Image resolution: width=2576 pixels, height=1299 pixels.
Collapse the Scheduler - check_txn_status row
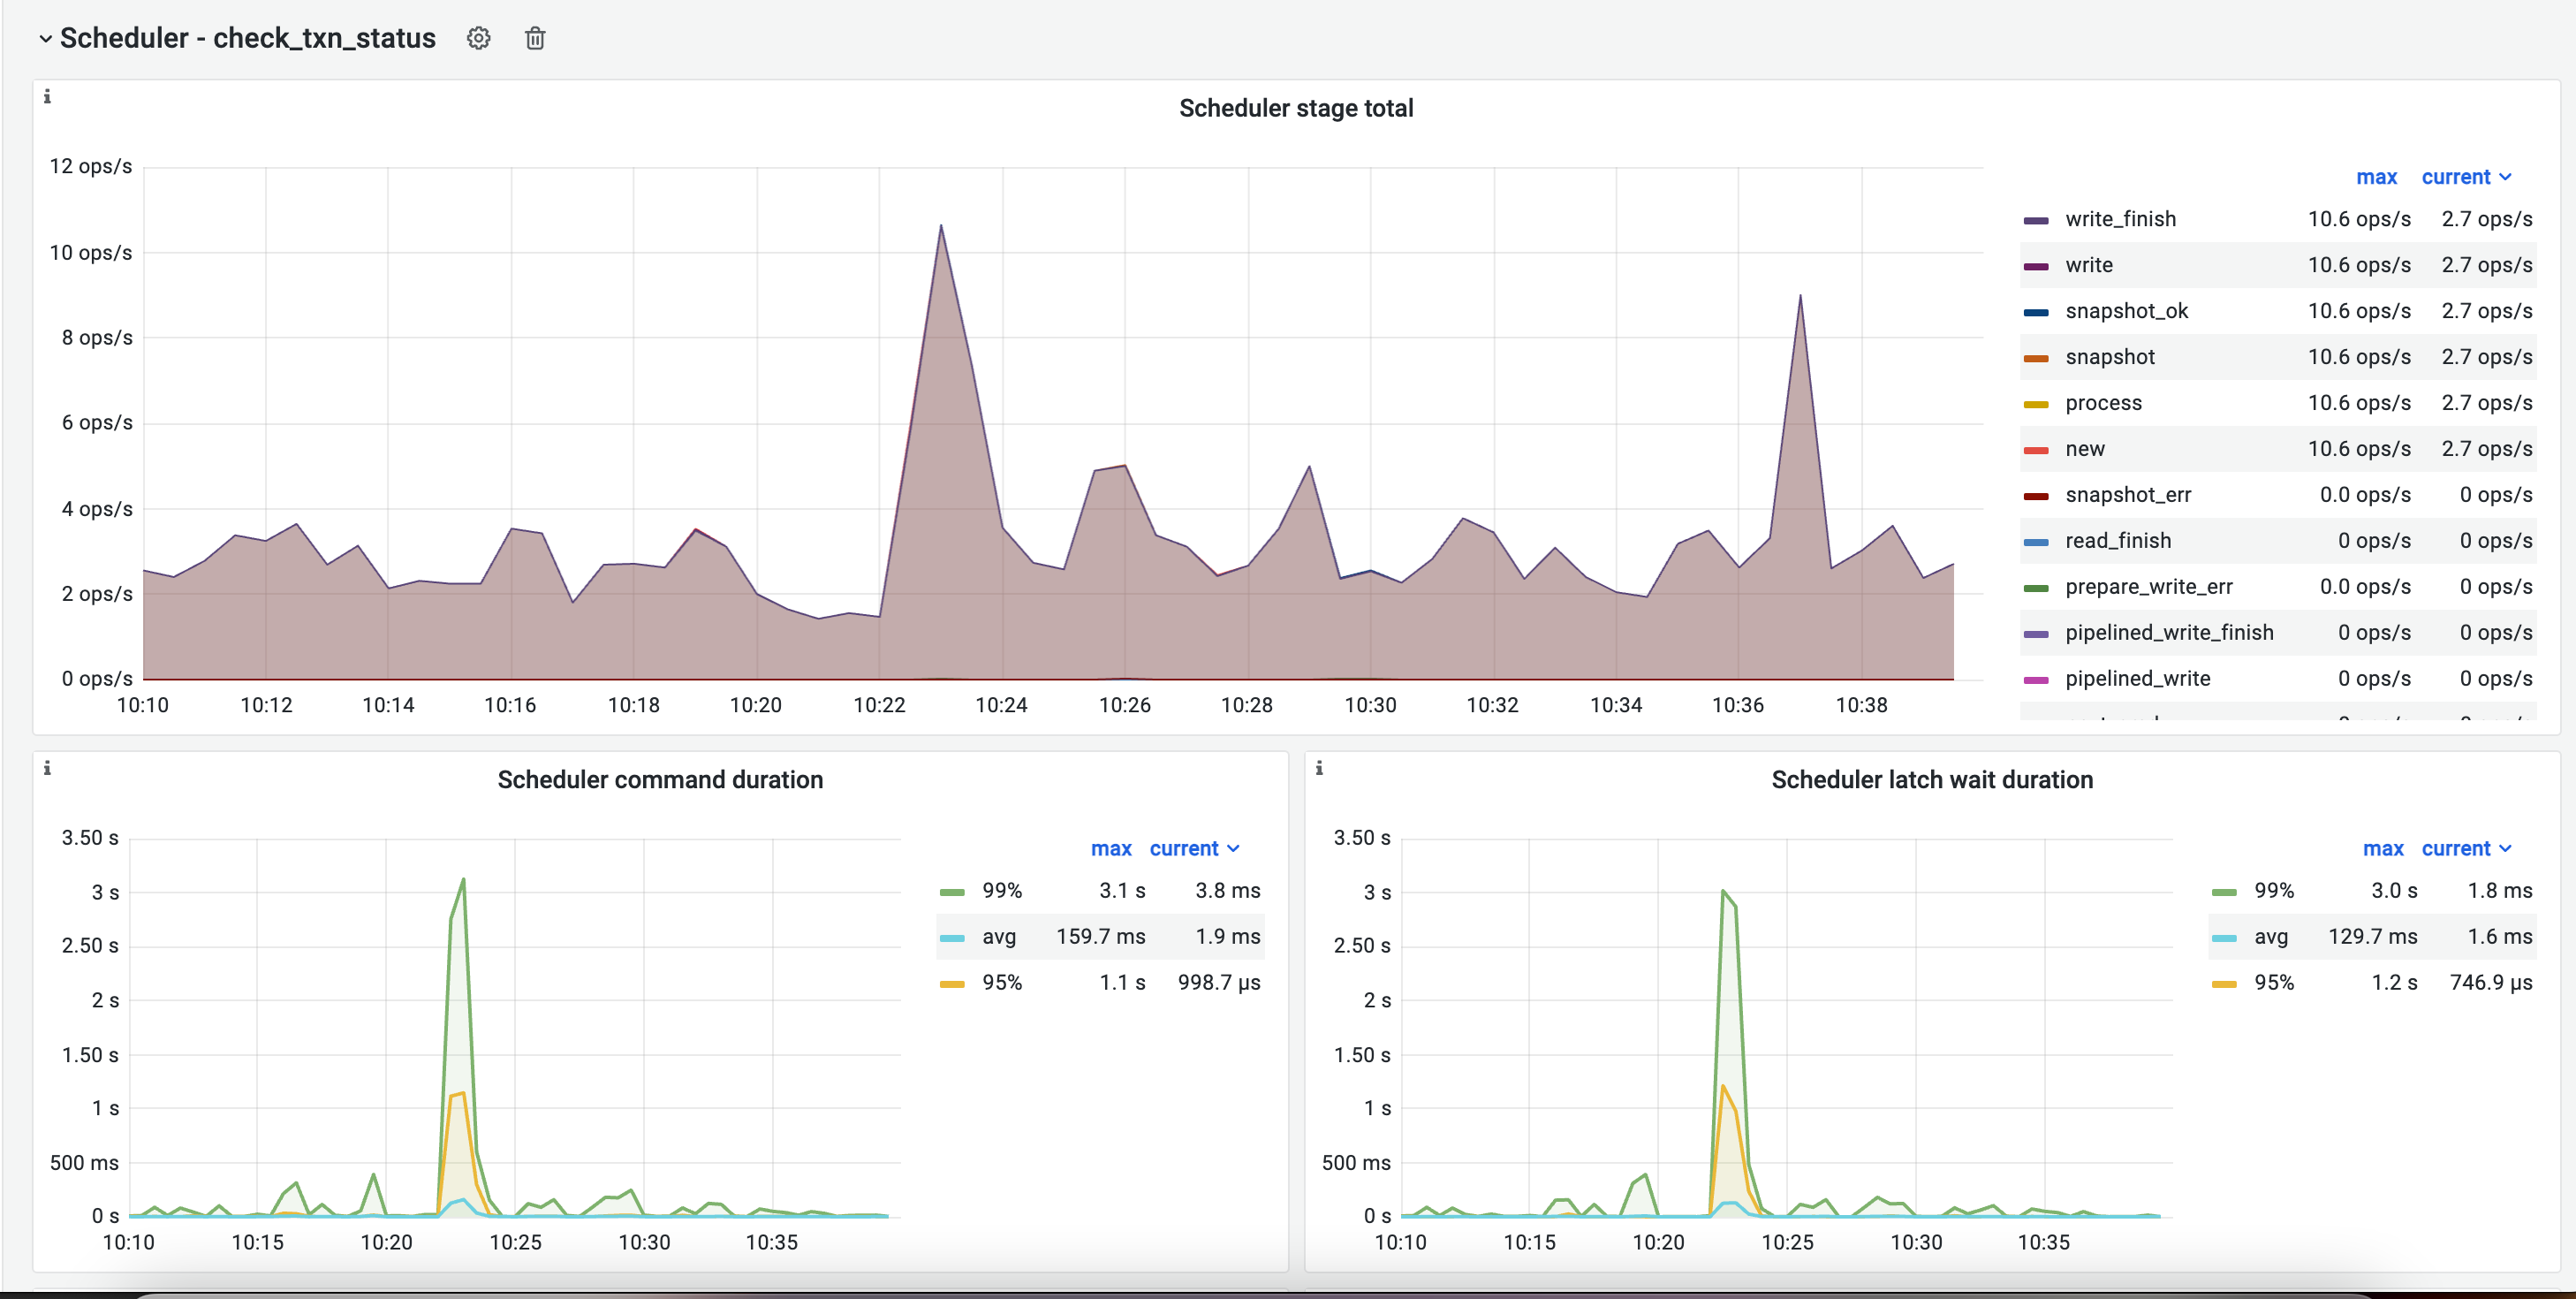coord(45,39)
